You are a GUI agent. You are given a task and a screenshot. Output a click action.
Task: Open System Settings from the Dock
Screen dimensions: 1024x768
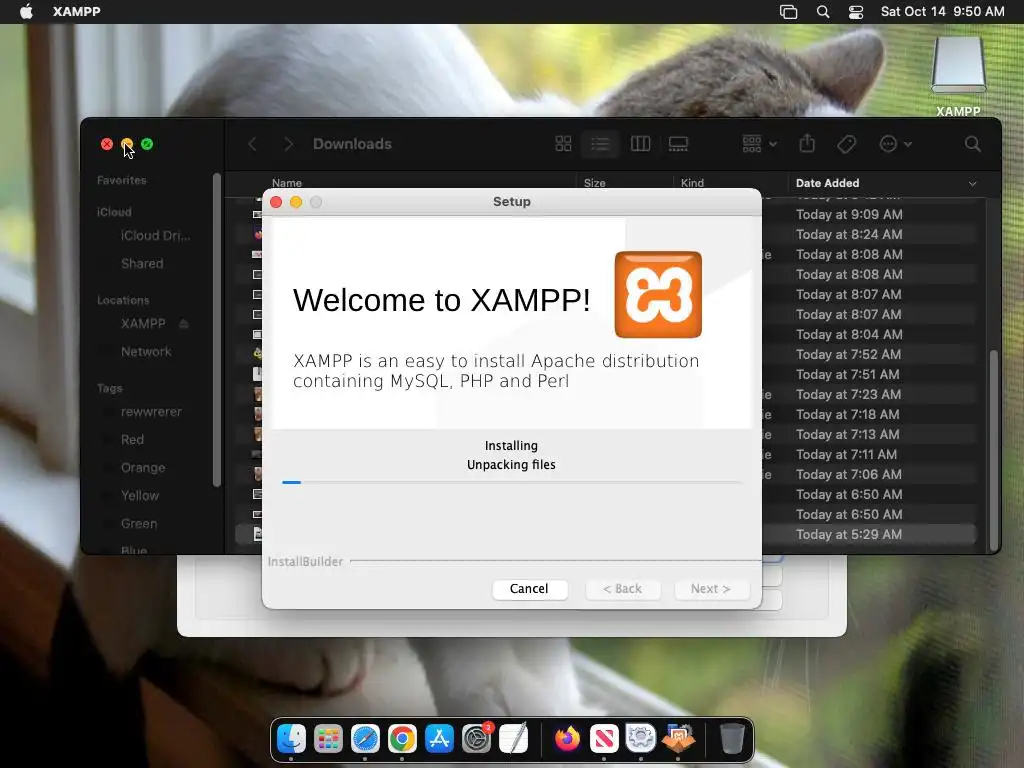pos(476,739)
